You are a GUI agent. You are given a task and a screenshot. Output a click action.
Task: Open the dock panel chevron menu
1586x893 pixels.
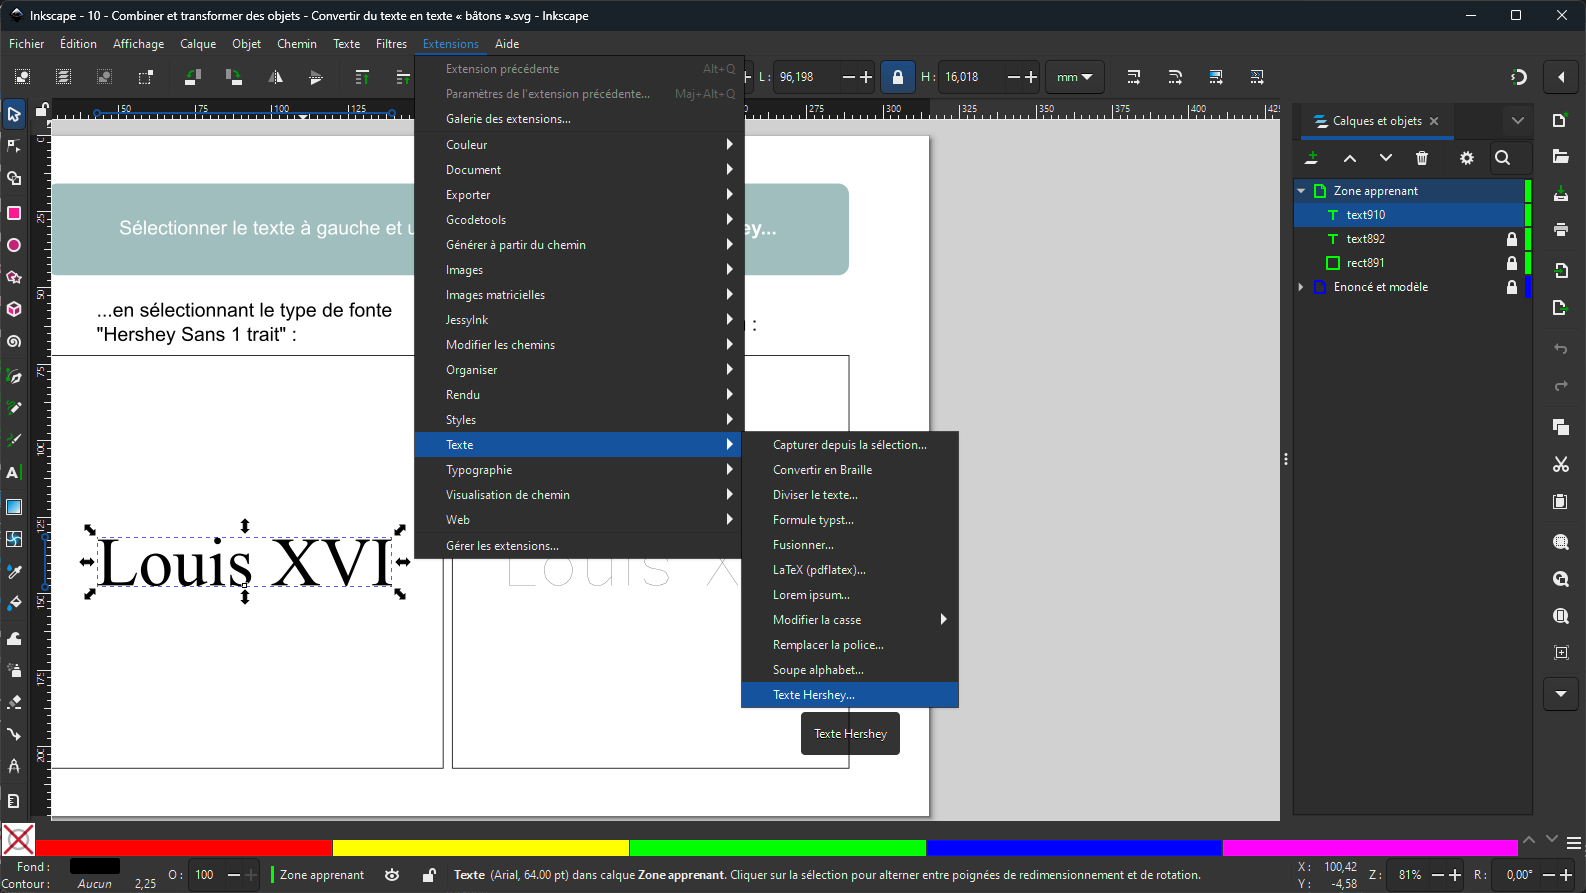tap(1517, 121)
